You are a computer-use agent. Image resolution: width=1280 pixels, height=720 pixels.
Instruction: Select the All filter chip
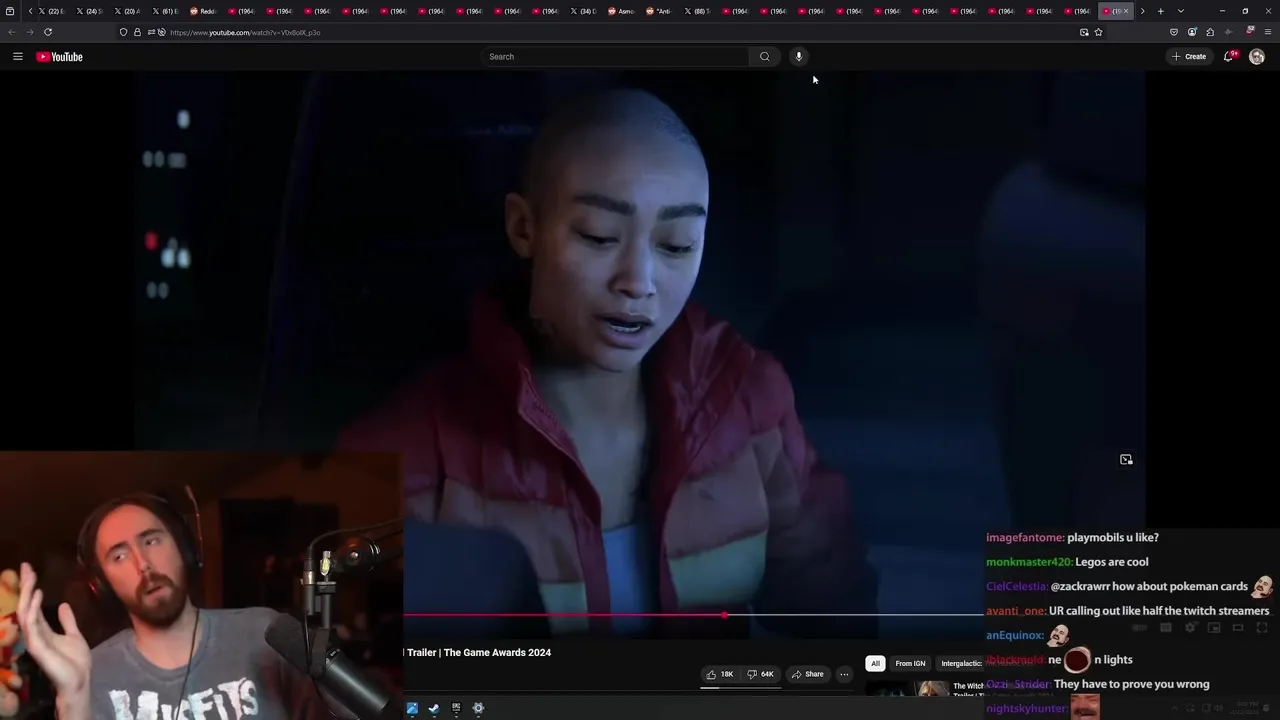pyautogui.click(x=875, y=663)
